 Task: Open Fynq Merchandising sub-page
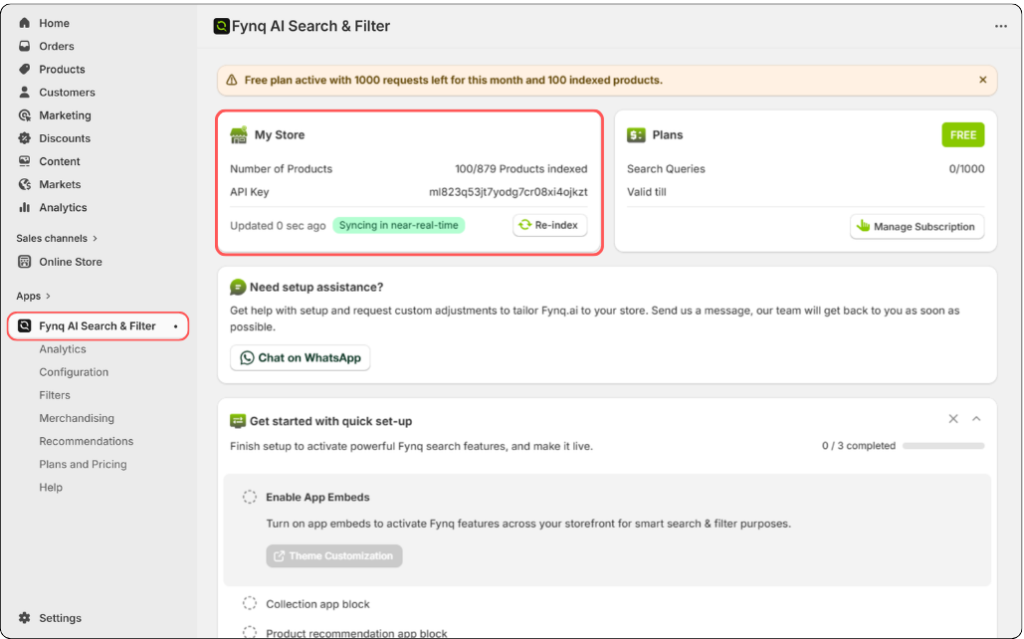(76, 418)
